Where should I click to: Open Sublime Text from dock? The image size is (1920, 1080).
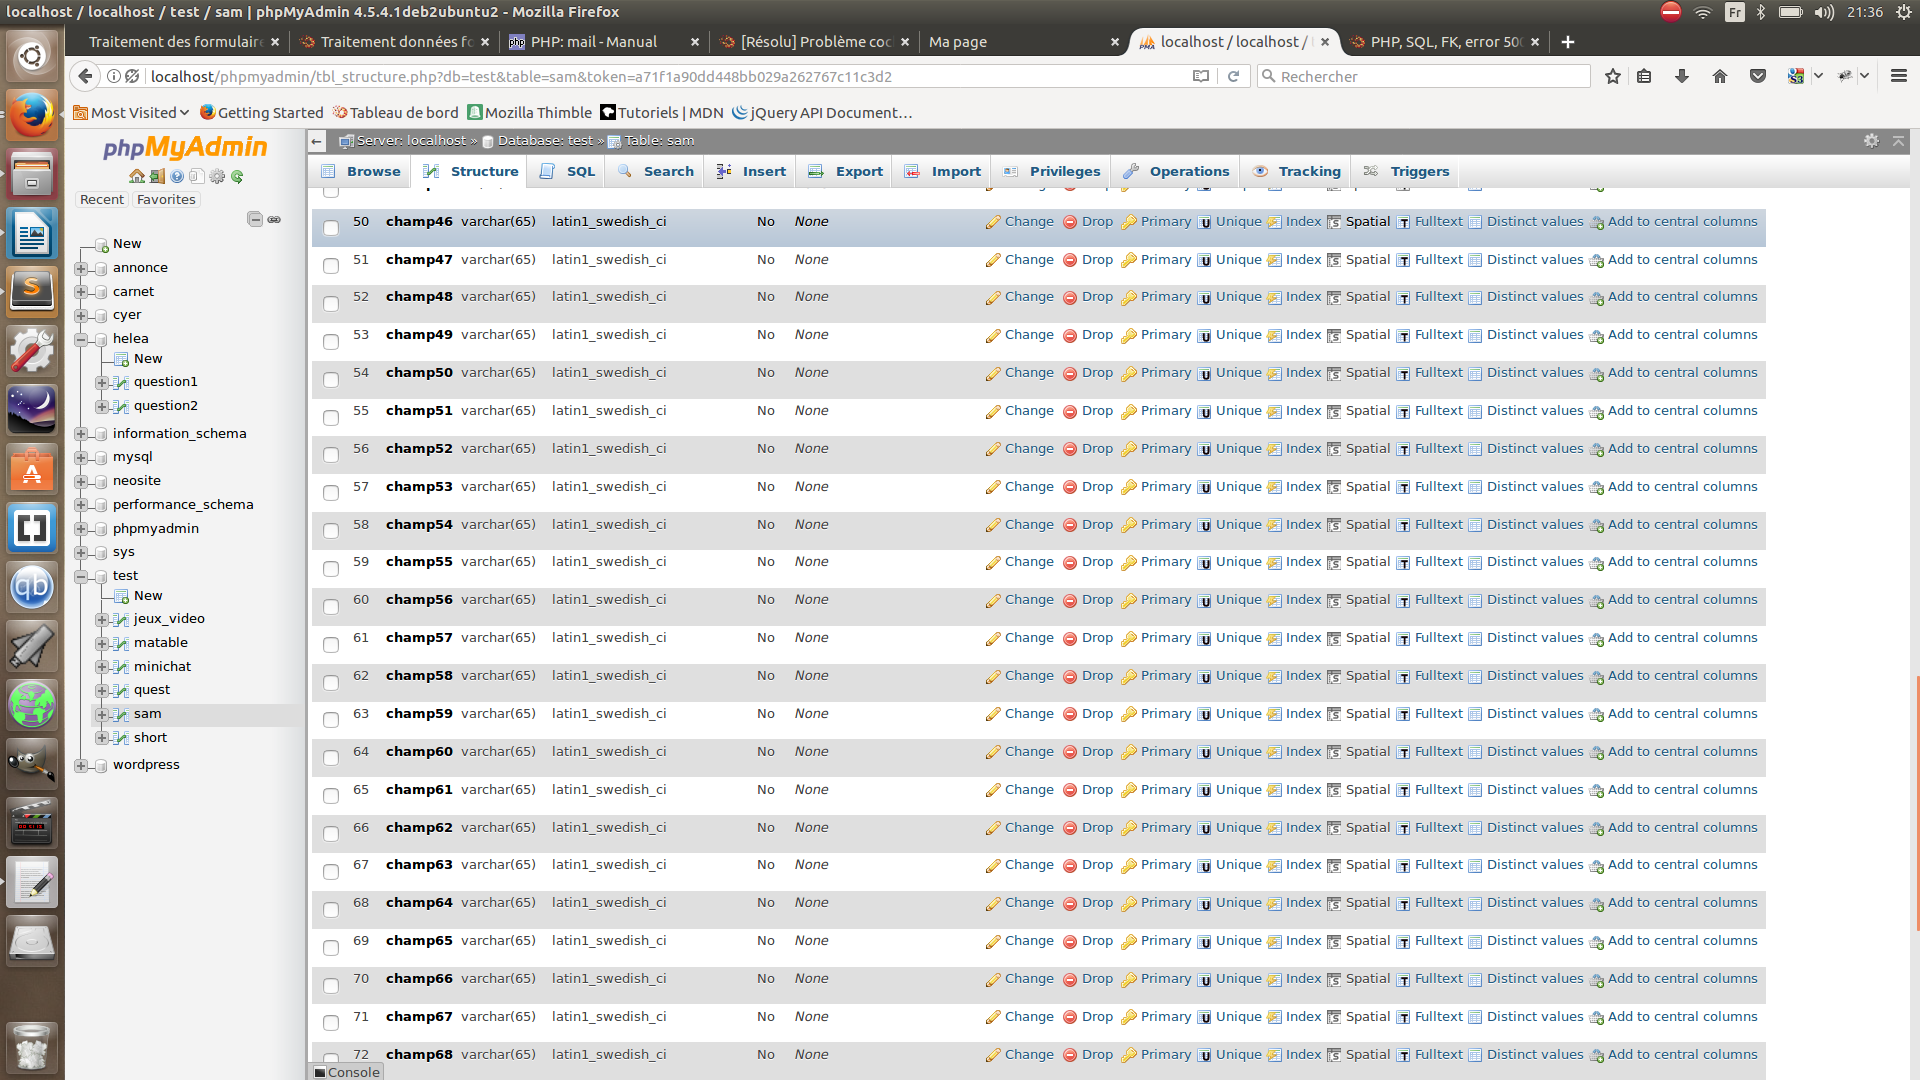click(x=32, y=293)
